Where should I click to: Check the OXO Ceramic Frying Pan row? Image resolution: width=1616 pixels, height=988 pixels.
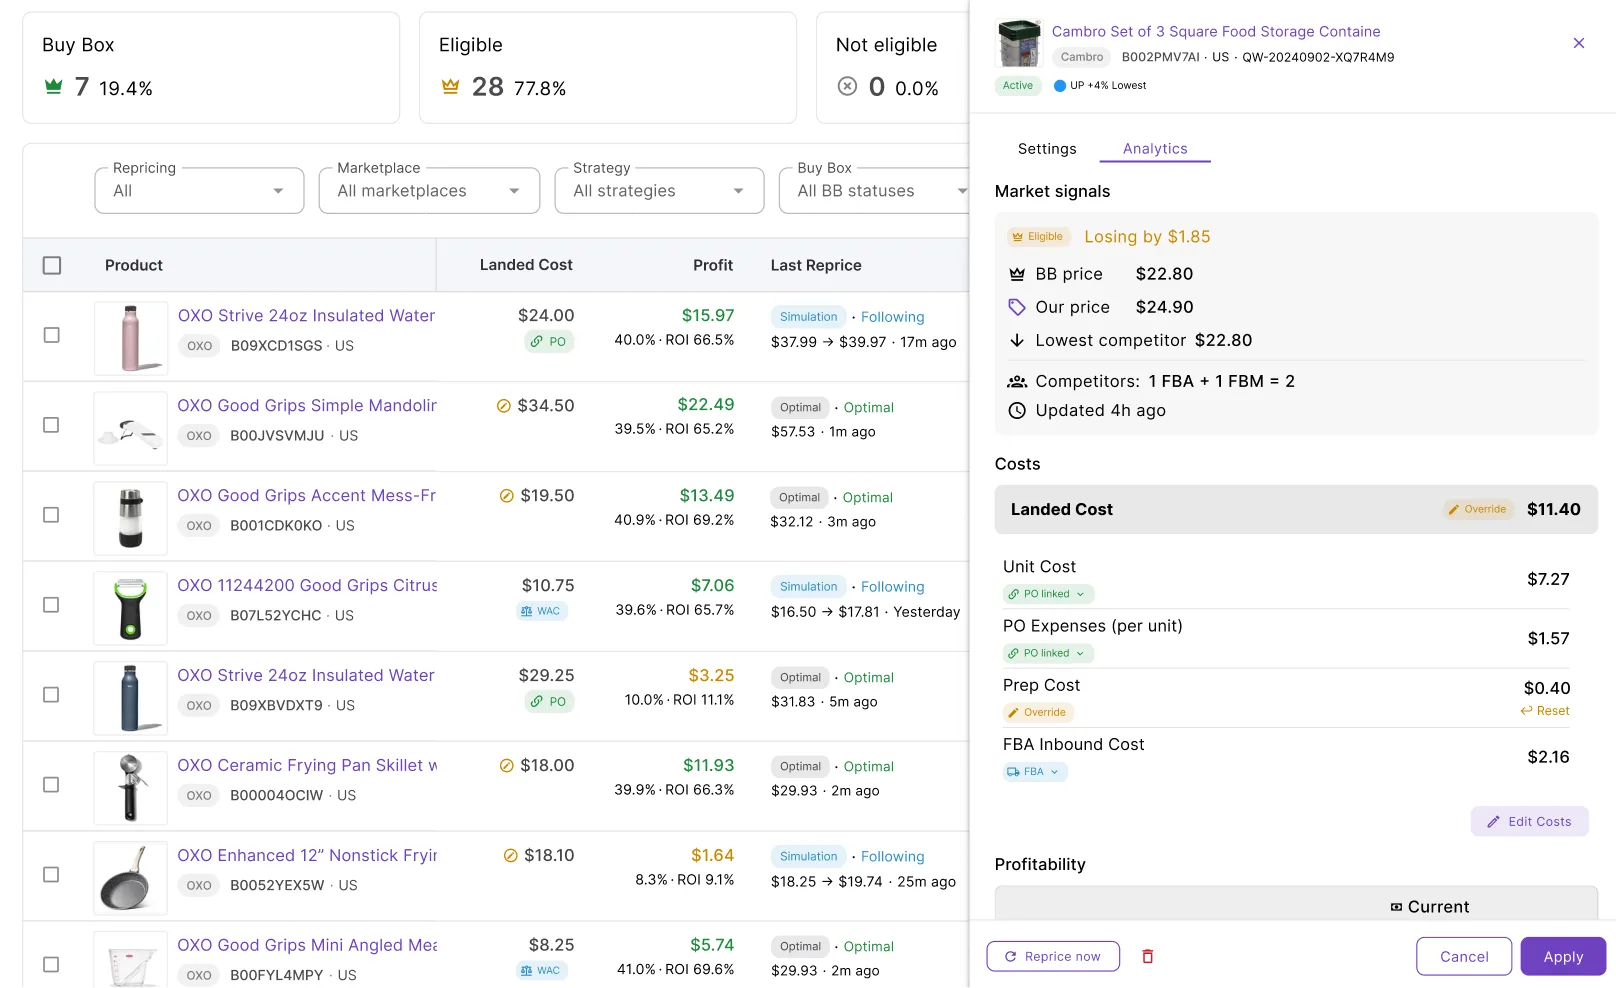pos(51,785)
